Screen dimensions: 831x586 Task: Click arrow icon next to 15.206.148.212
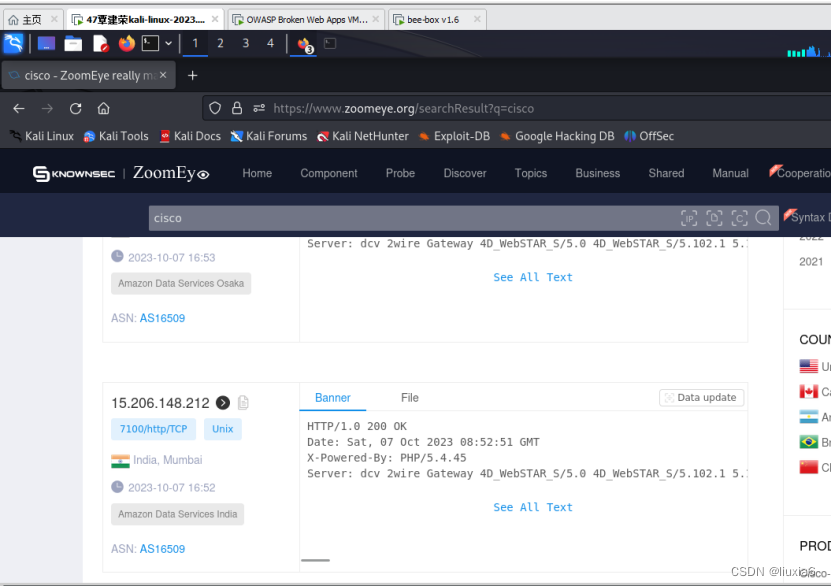(223, 403)
